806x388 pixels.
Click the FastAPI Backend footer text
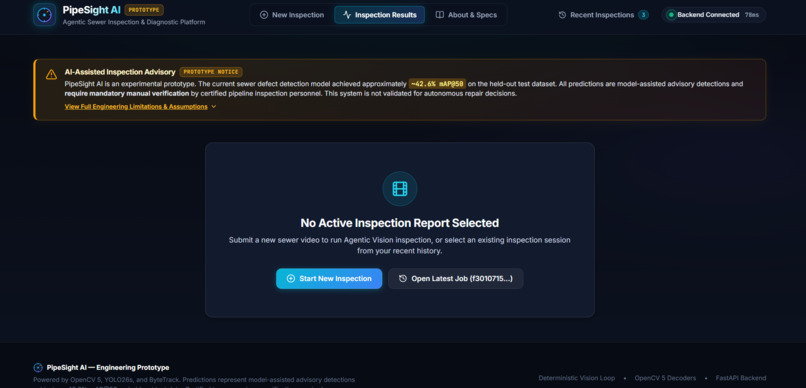click(741, 378)
